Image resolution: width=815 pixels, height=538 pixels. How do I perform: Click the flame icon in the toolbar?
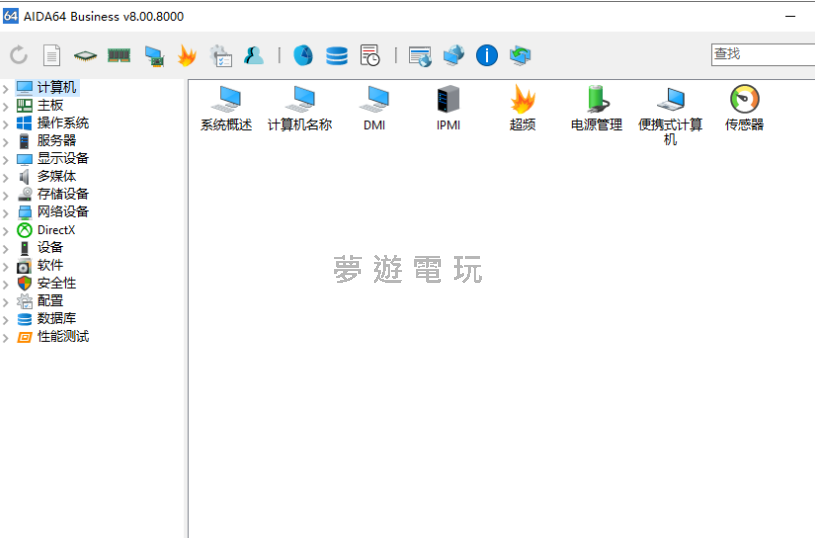187,56
